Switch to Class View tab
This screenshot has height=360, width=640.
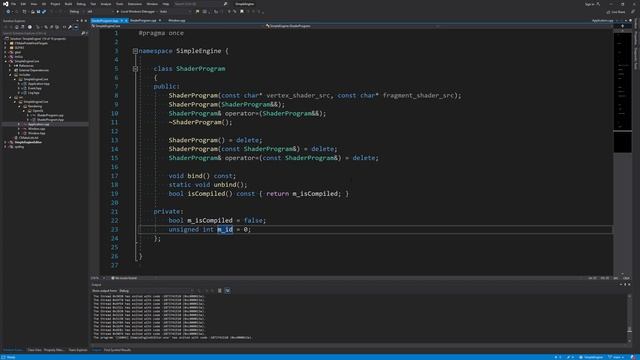coord(34,350)
